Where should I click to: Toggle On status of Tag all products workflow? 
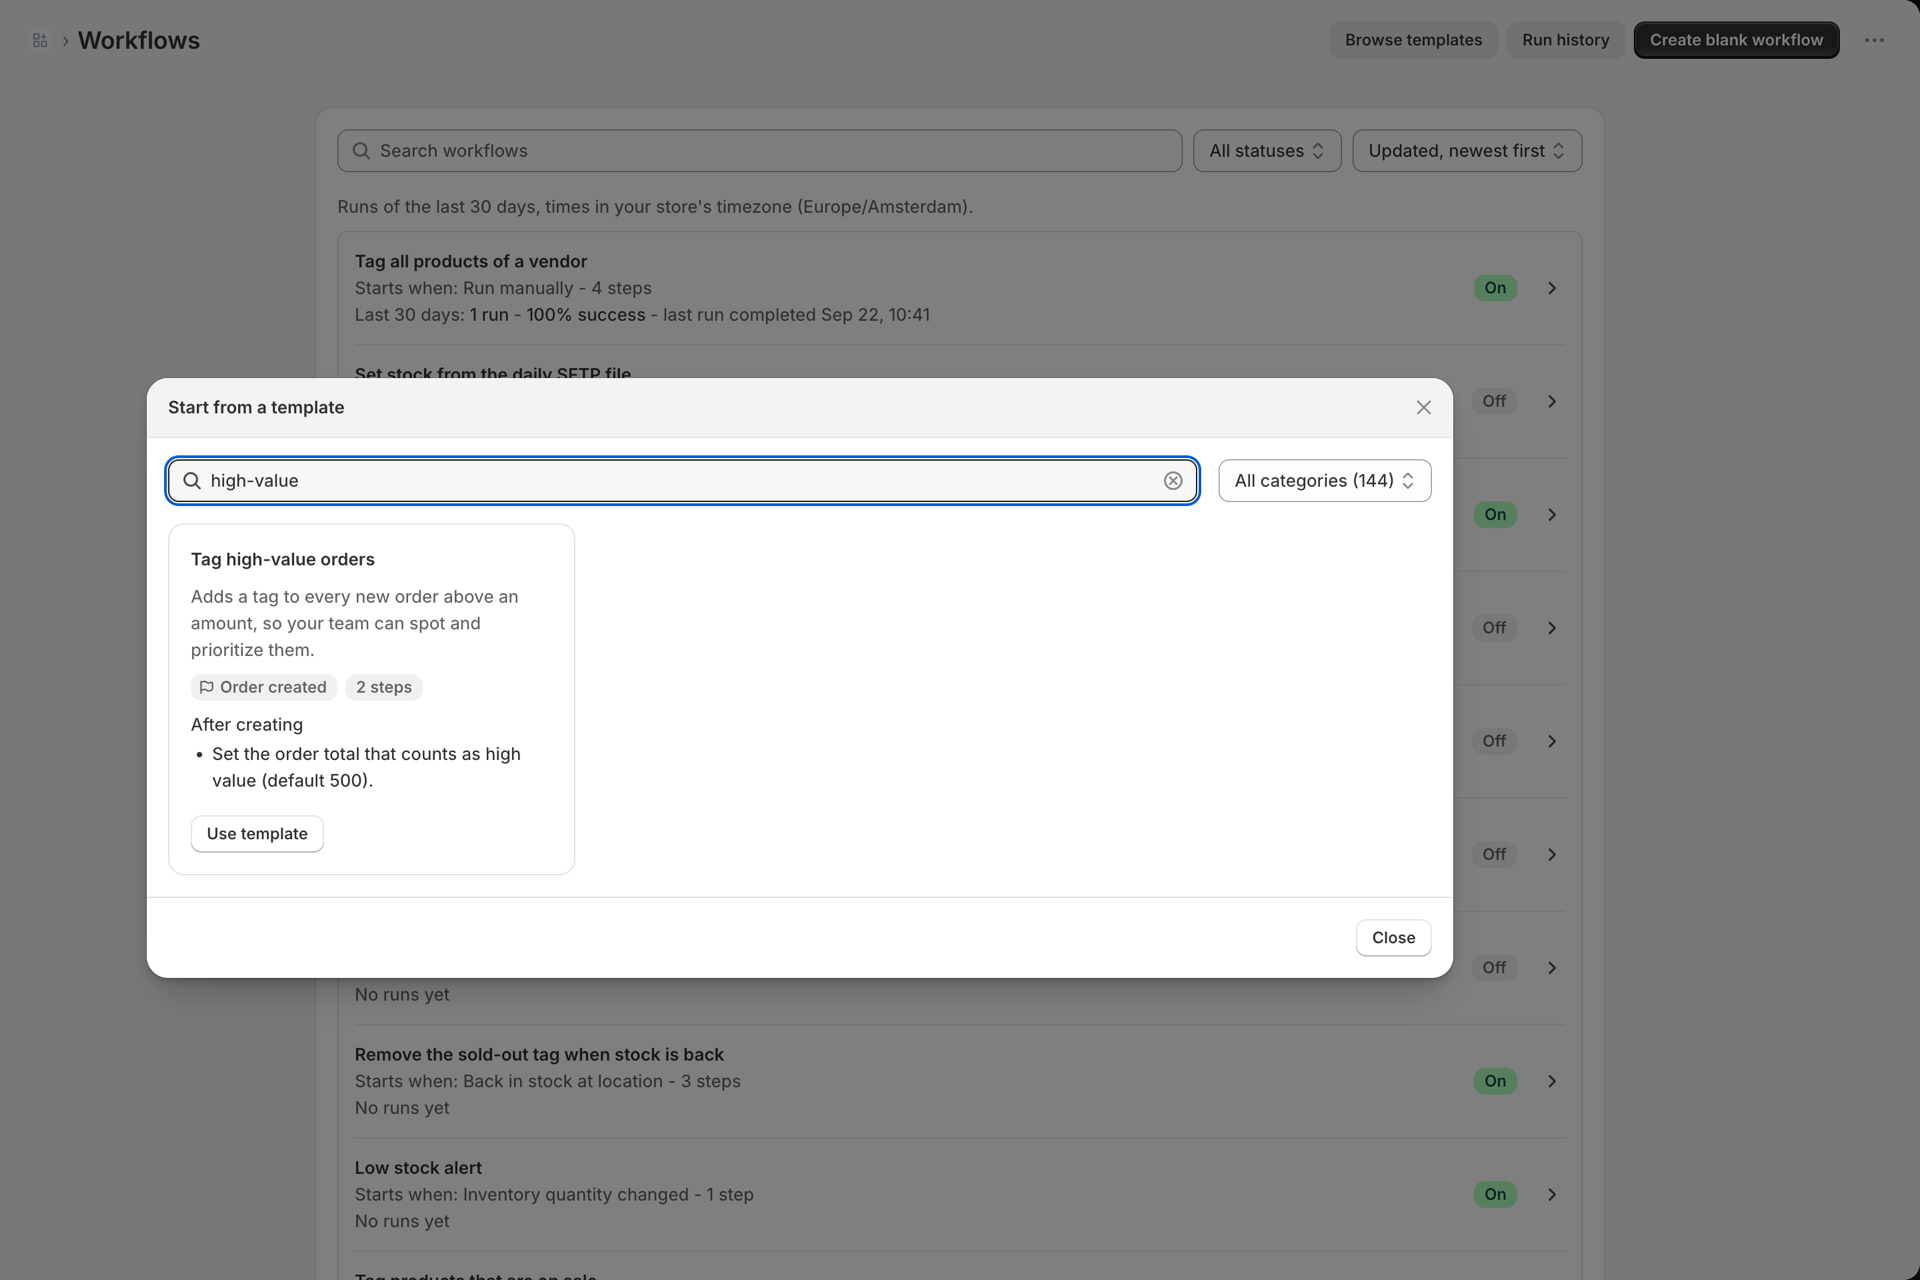coord(1495,288)
